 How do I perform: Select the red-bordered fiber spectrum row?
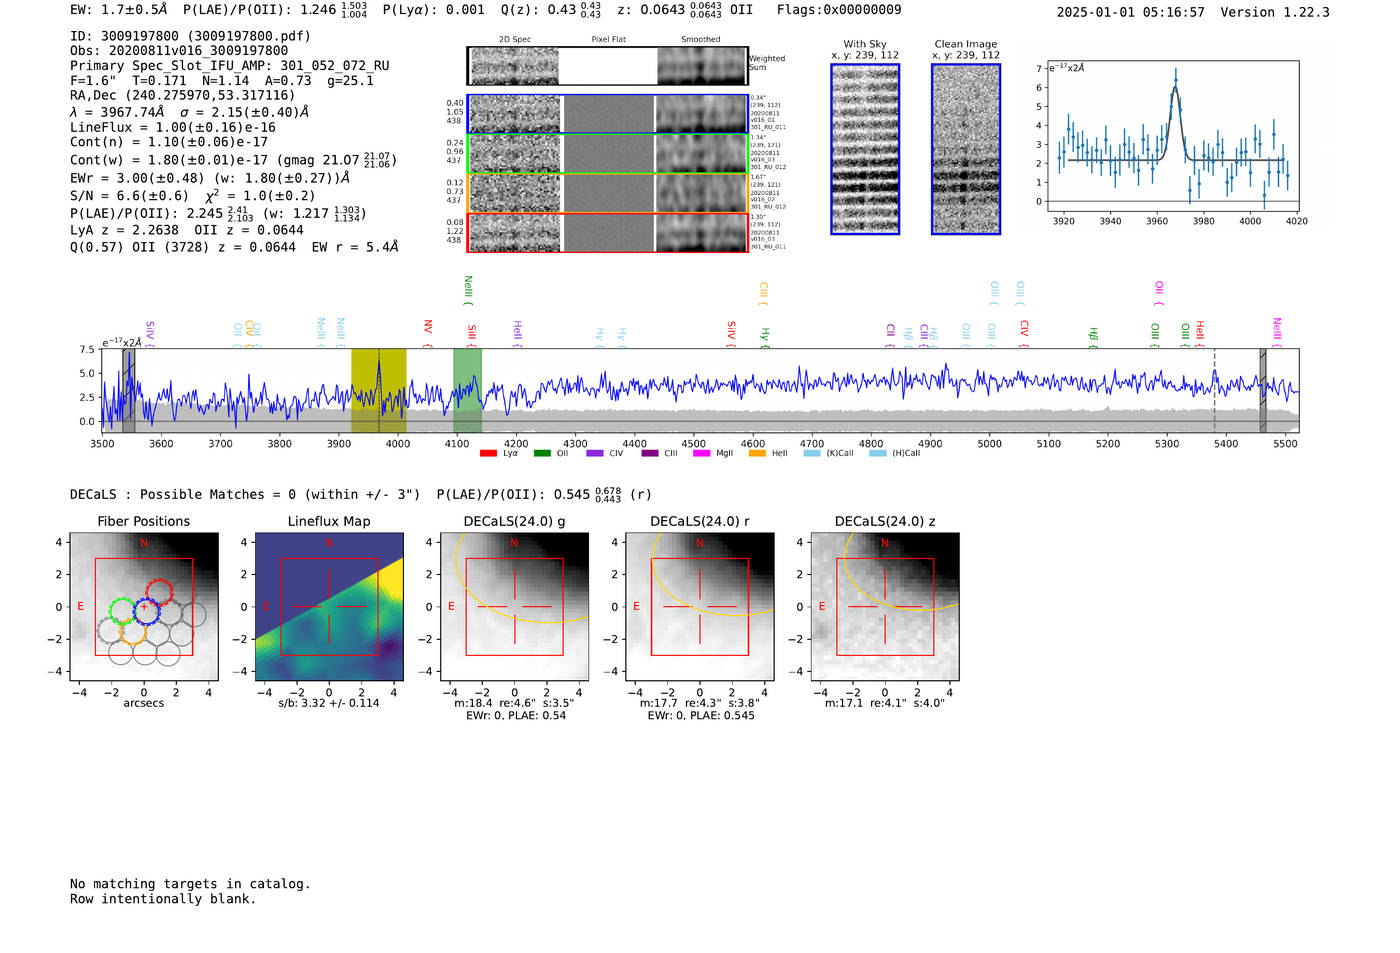tap(607, 232)
